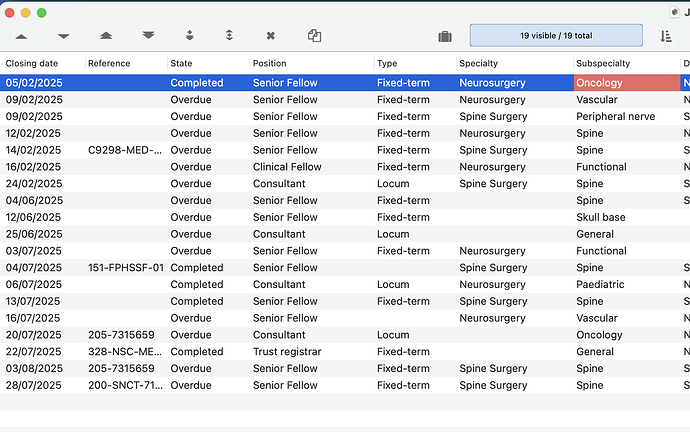
Task: Click the 'Clinical Fellow' position cell
Action: (287, 167)
